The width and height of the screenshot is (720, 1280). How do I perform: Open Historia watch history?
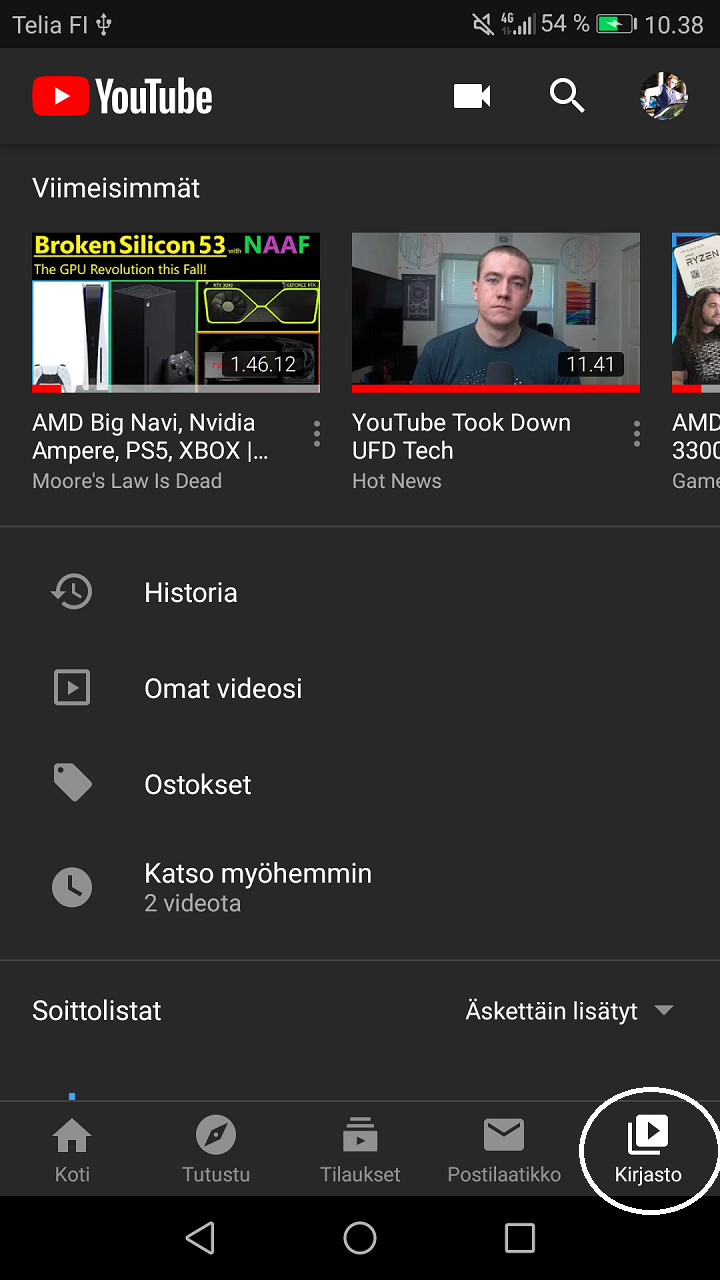click(x=360, y=592)
